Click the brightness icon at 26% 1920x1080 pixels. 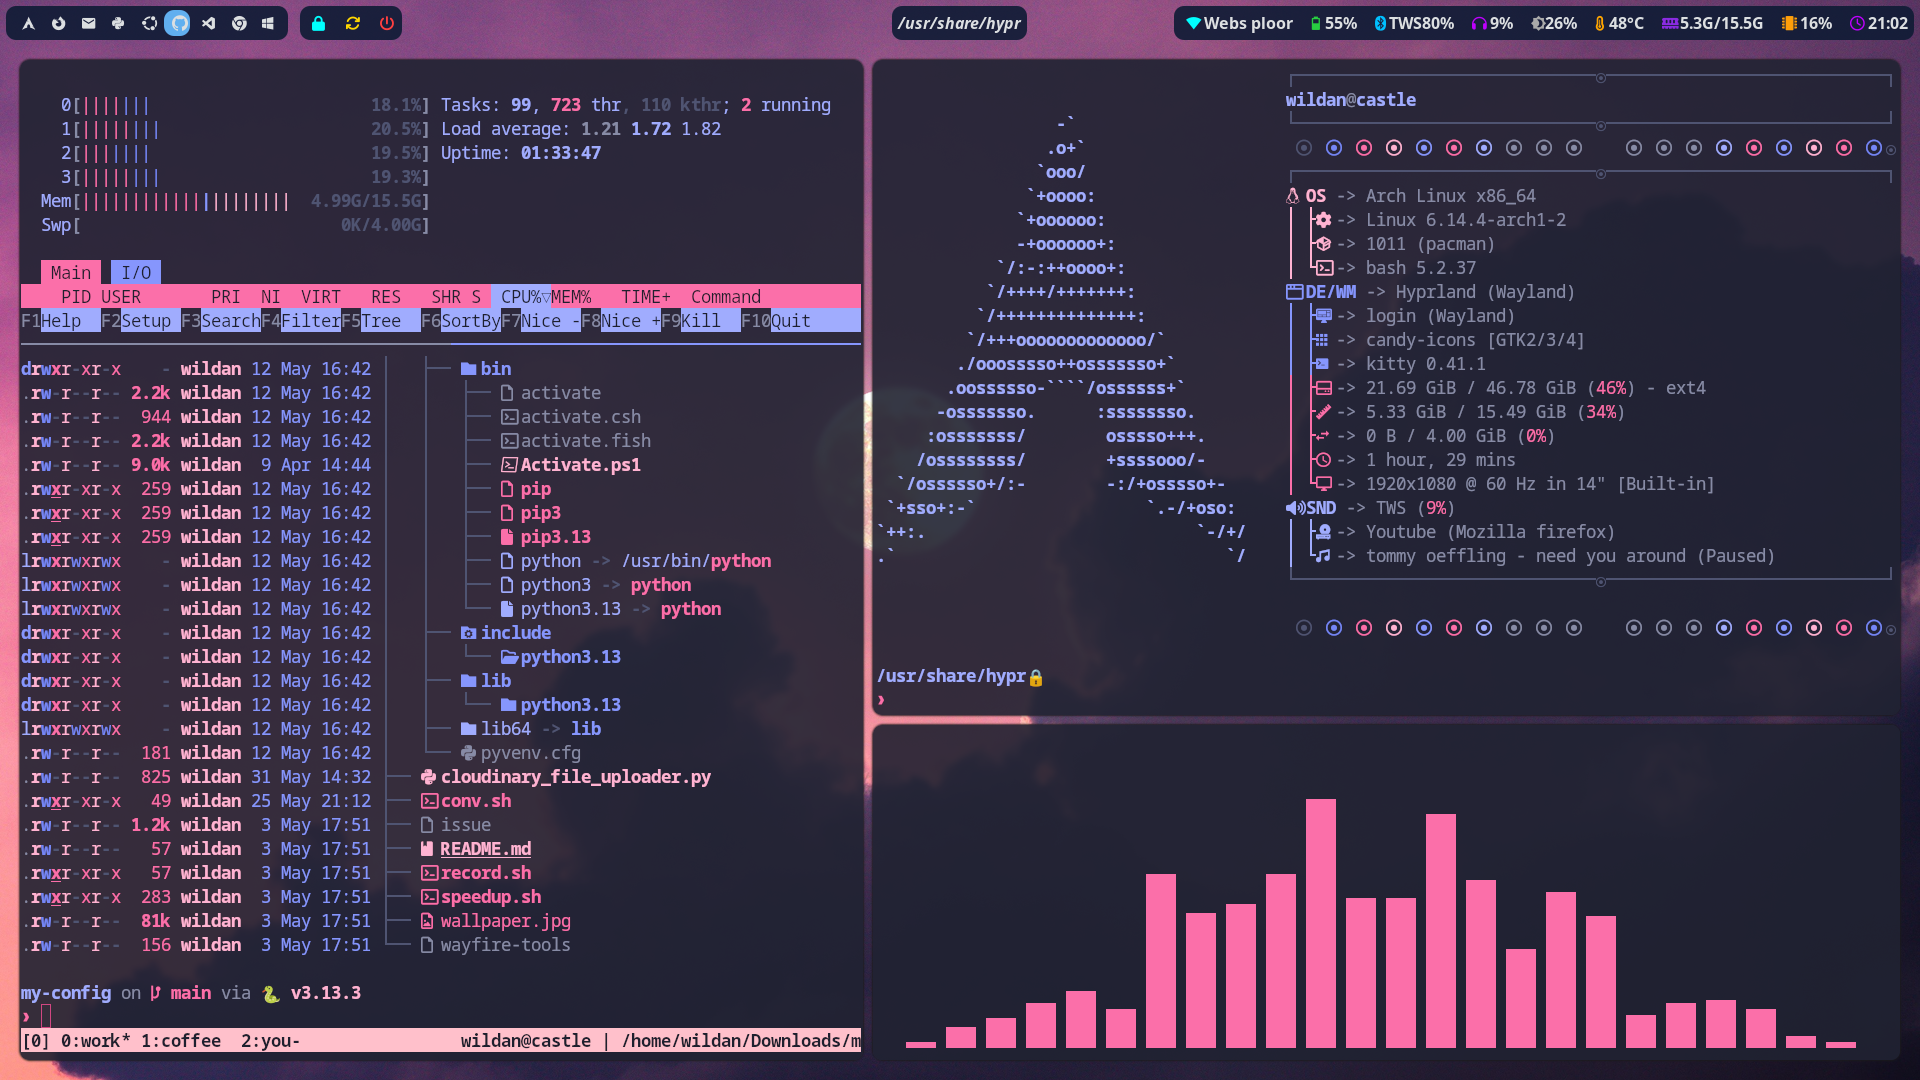tap(1538, 23)
